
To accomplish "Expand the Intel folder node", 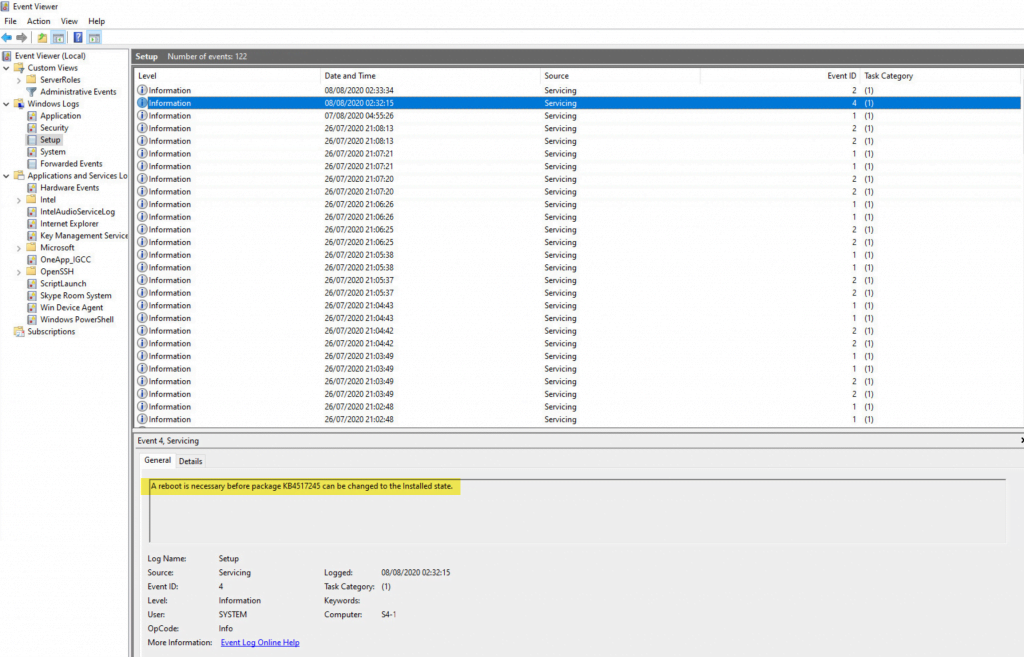I will [x=19, y=200].
